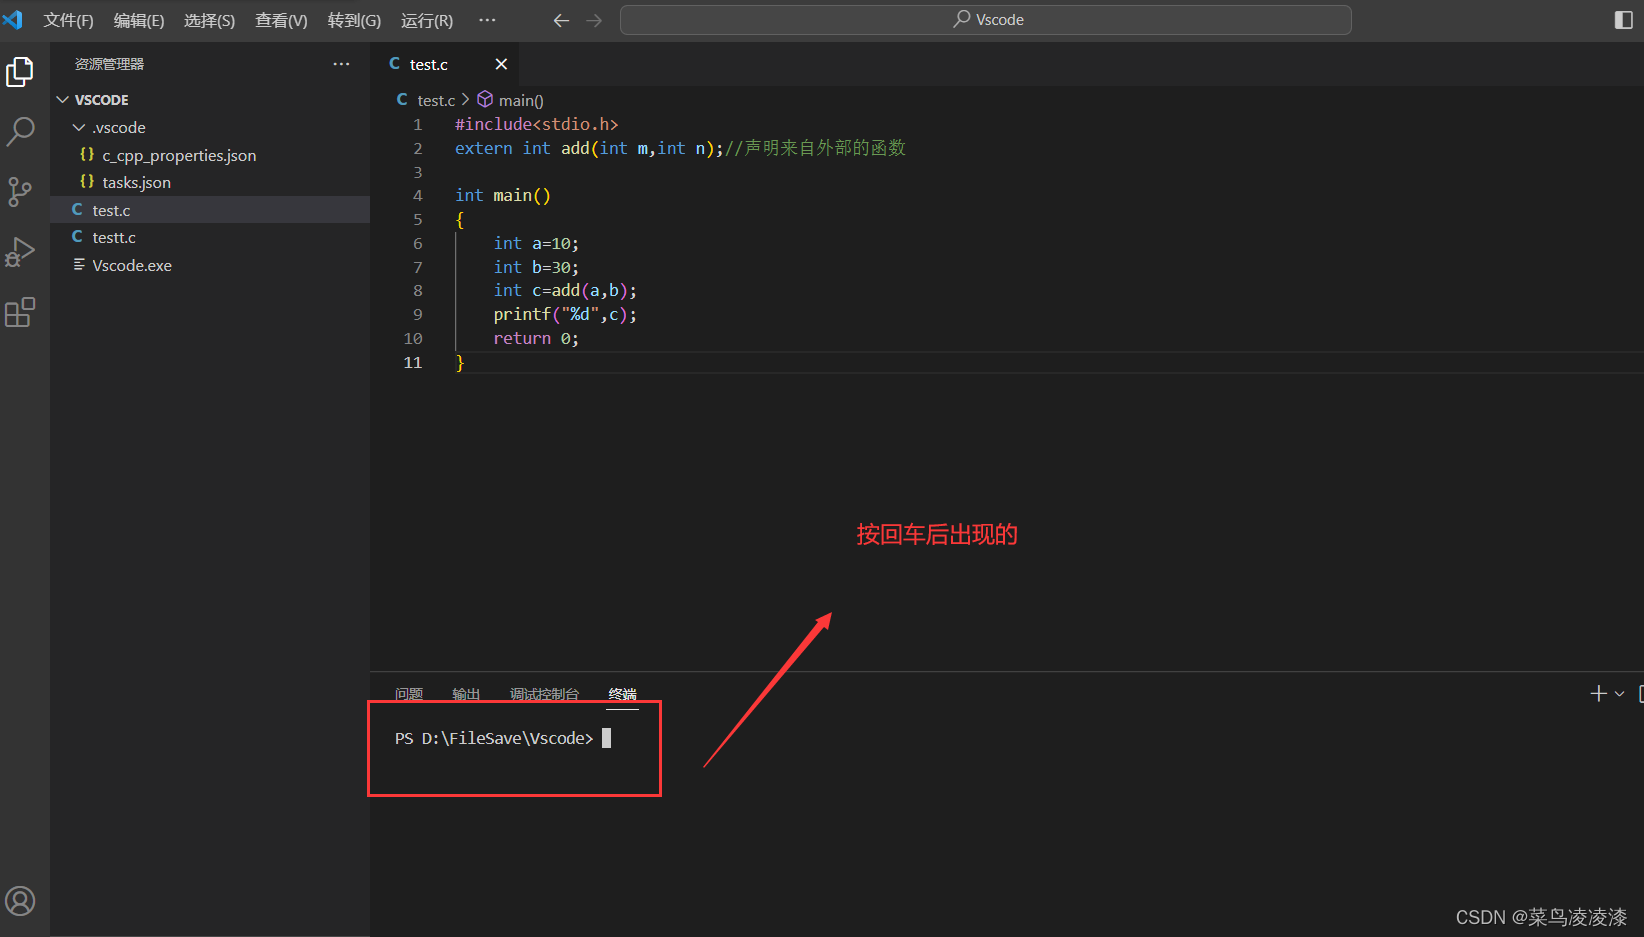The width and height of the screenshot is (1644, 937).
Task: Go forward with the right arrow
Action: click(x=594, y=20)
